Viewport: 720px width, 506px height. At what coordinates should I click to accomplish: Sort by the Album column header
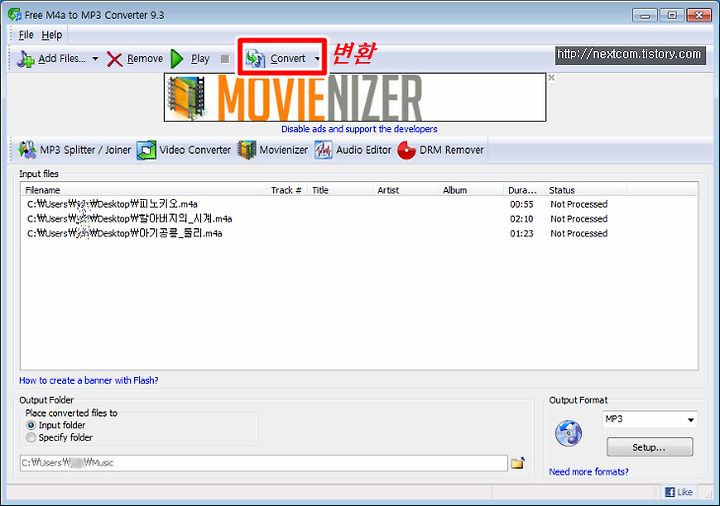point(471,190)
